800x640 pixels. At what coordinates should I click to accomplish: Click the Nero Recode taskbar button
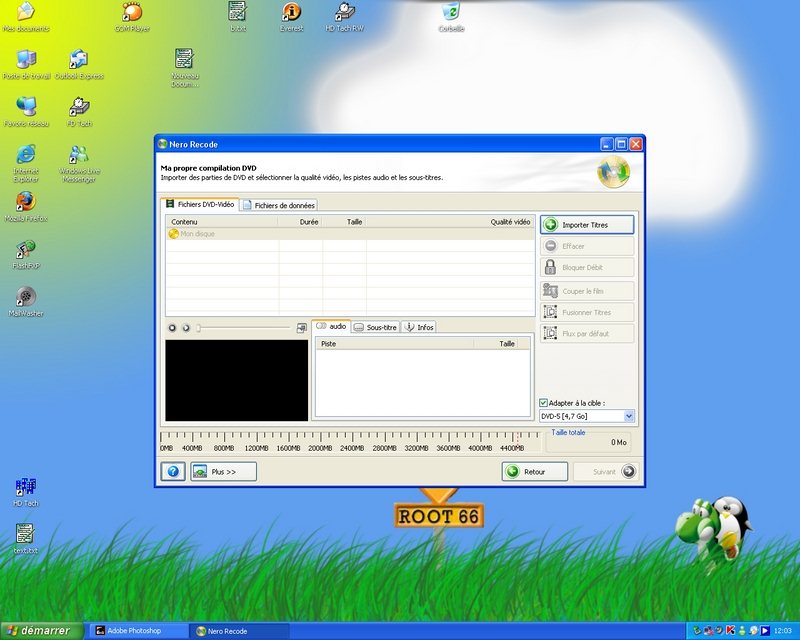[240, 631]
